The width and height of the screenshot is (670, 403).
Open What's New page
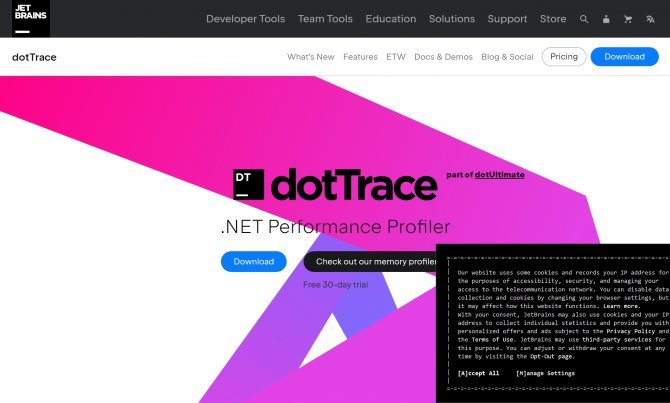[x=311, y=57]
